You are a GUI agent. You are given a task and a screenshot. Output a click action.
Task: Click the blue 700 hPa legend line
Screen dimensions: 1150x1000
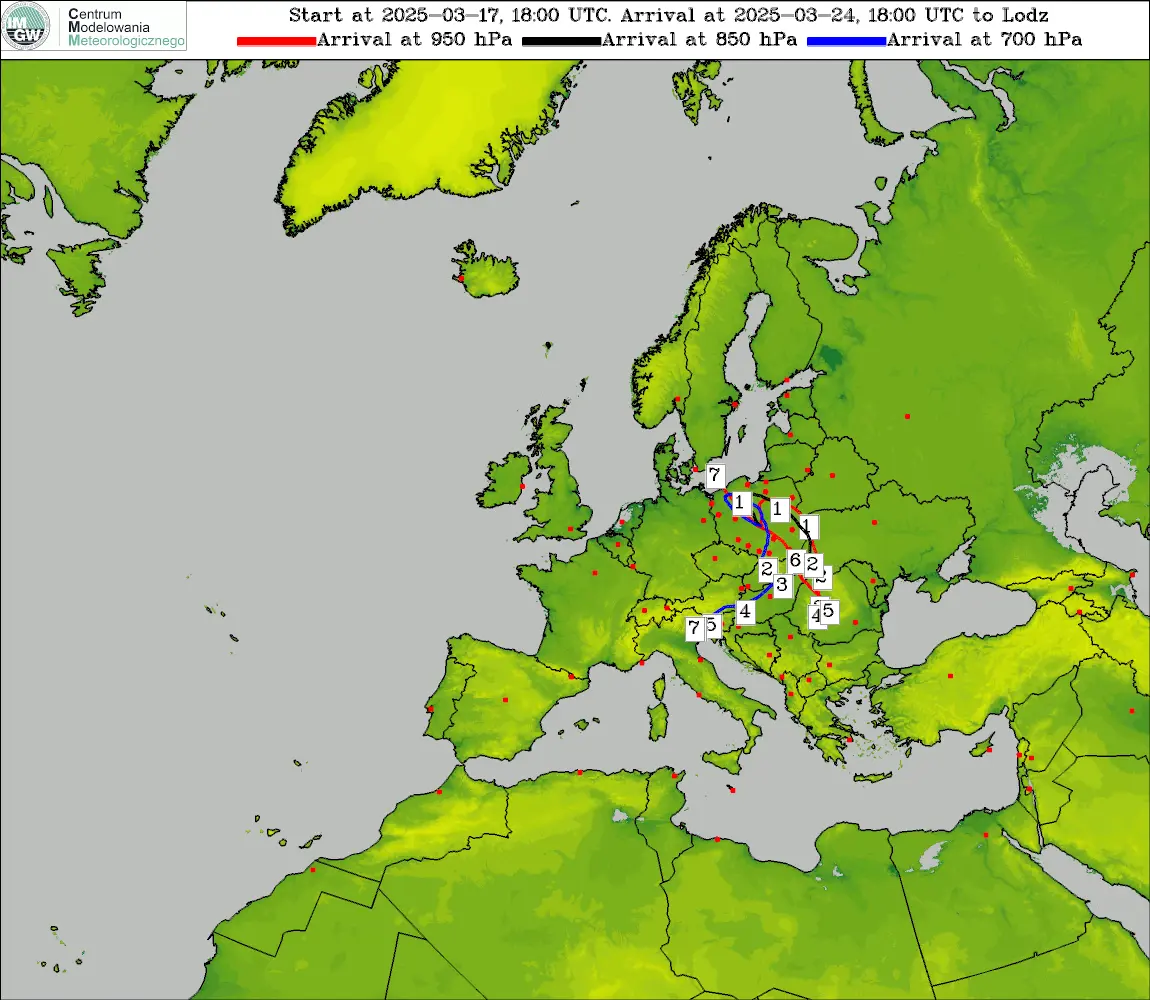[846, 41]
